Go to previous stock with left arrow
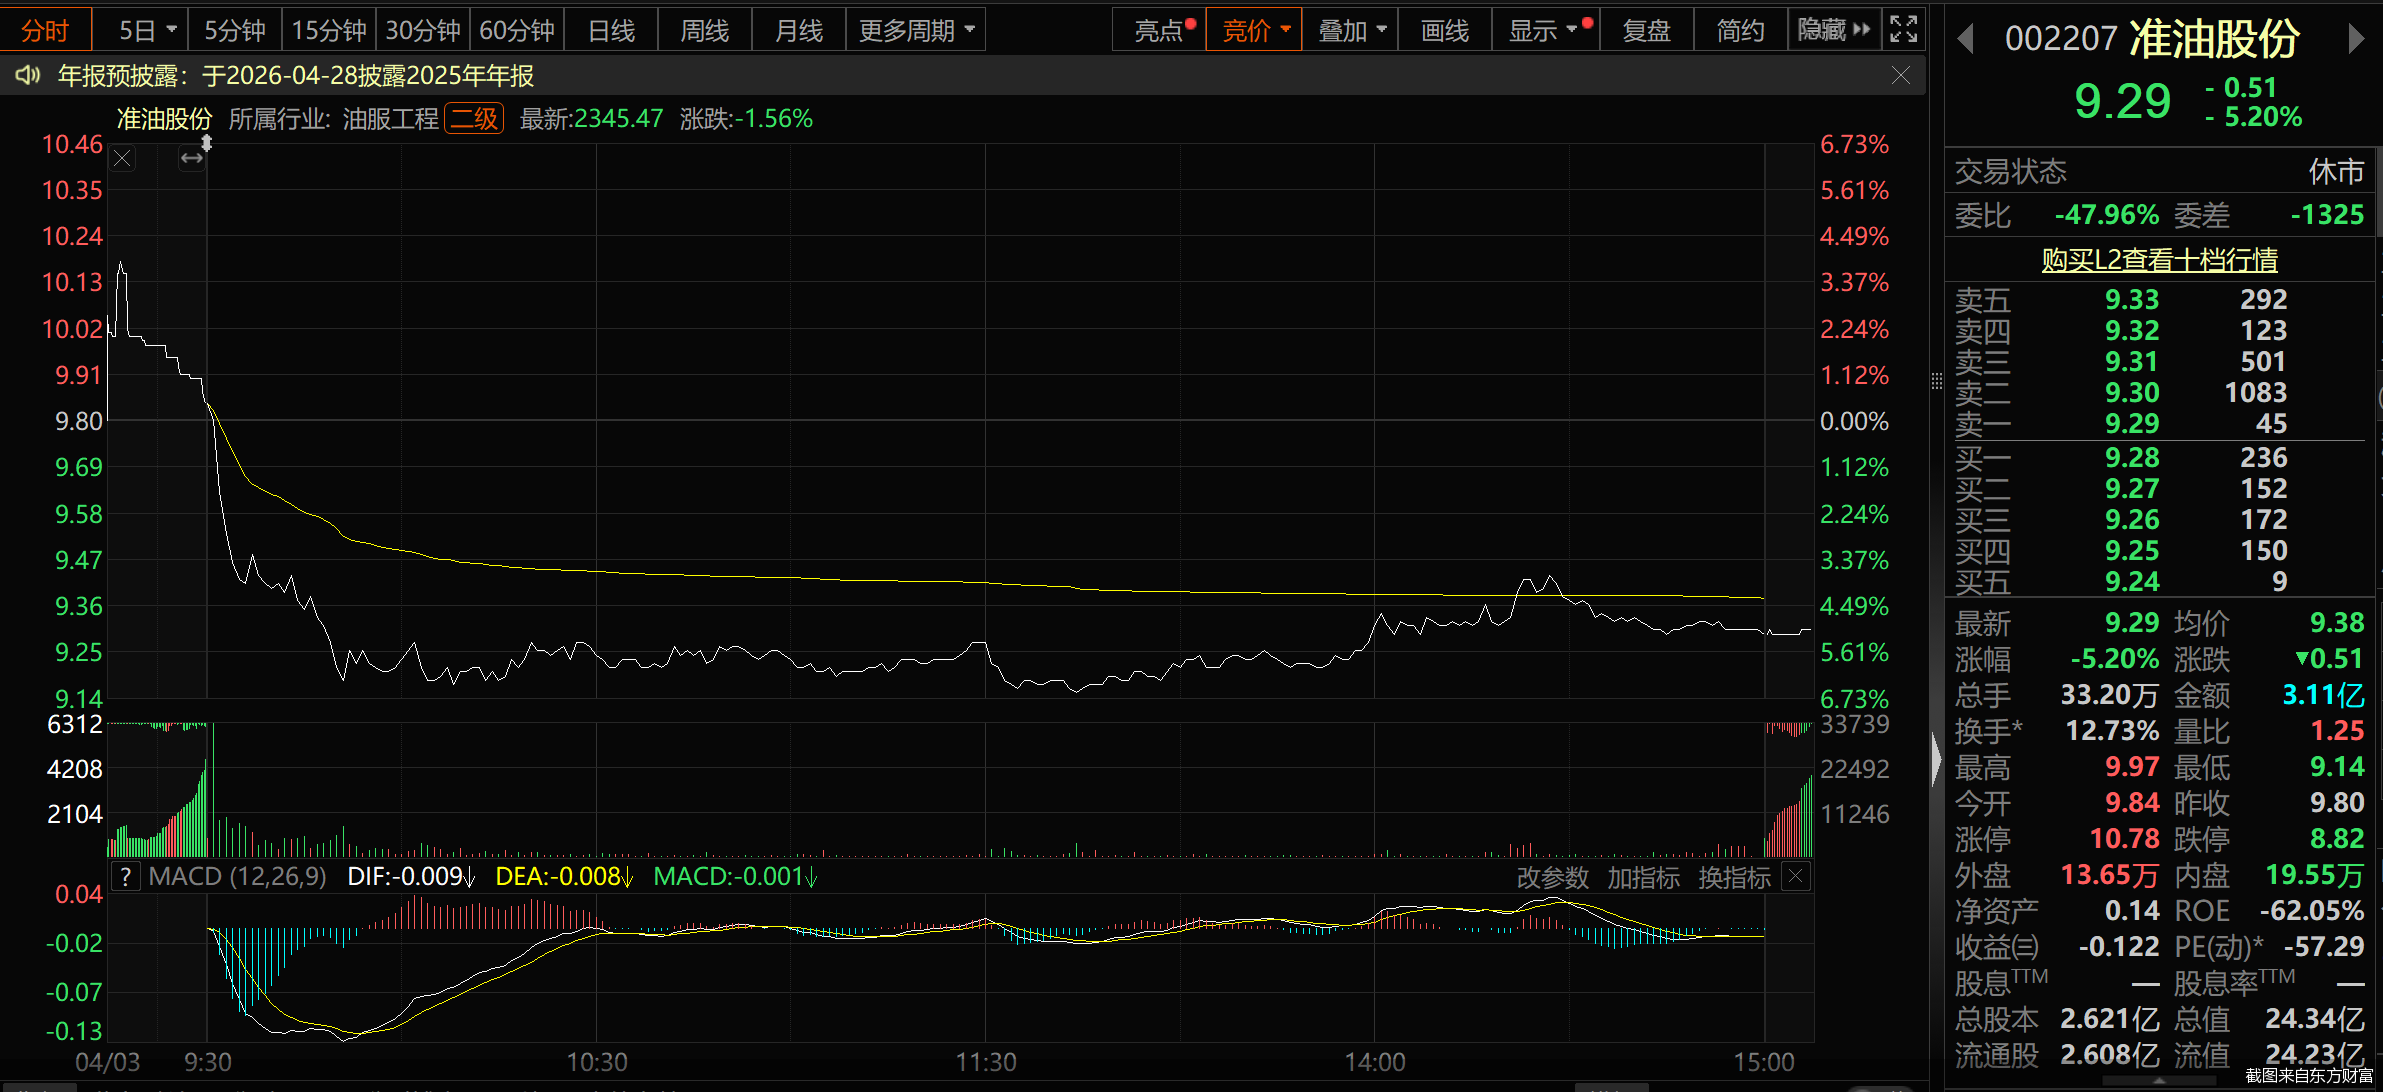Viewport: 2383px width, 1092px height. [1965, 39]
